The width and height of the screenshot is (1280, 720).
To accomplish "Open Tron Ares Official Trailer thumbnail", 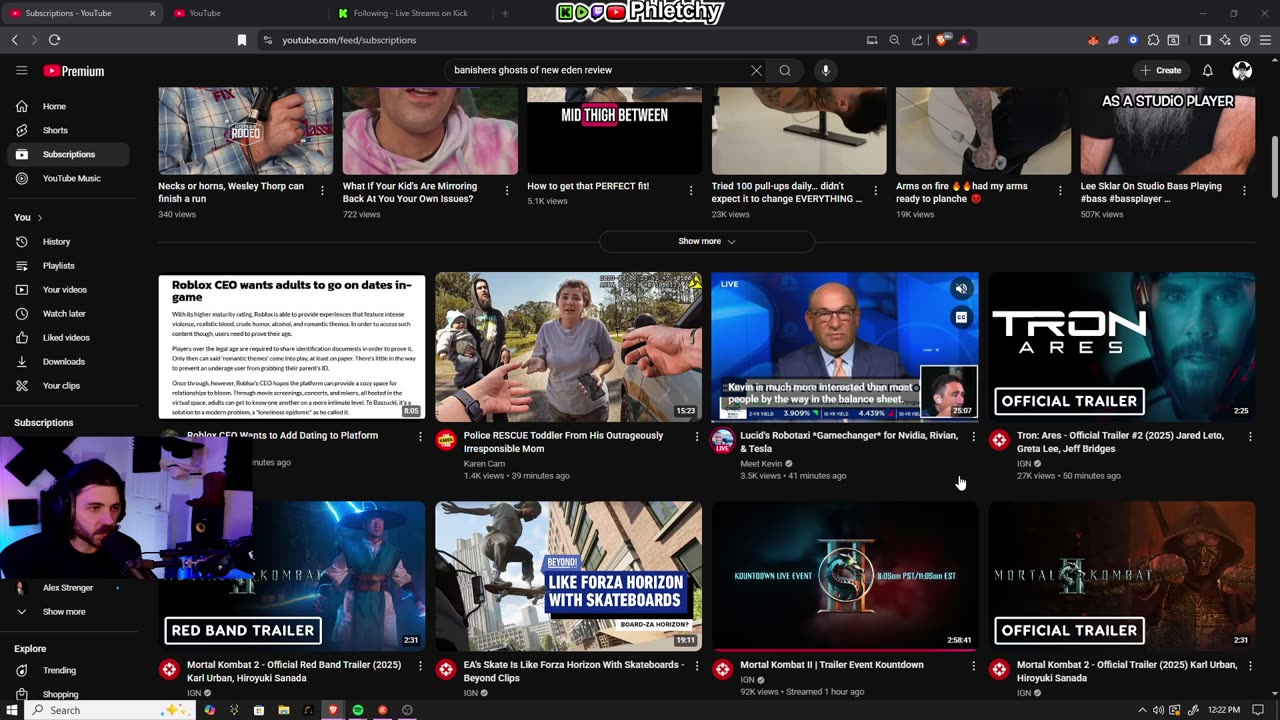I will point(1122,347).
